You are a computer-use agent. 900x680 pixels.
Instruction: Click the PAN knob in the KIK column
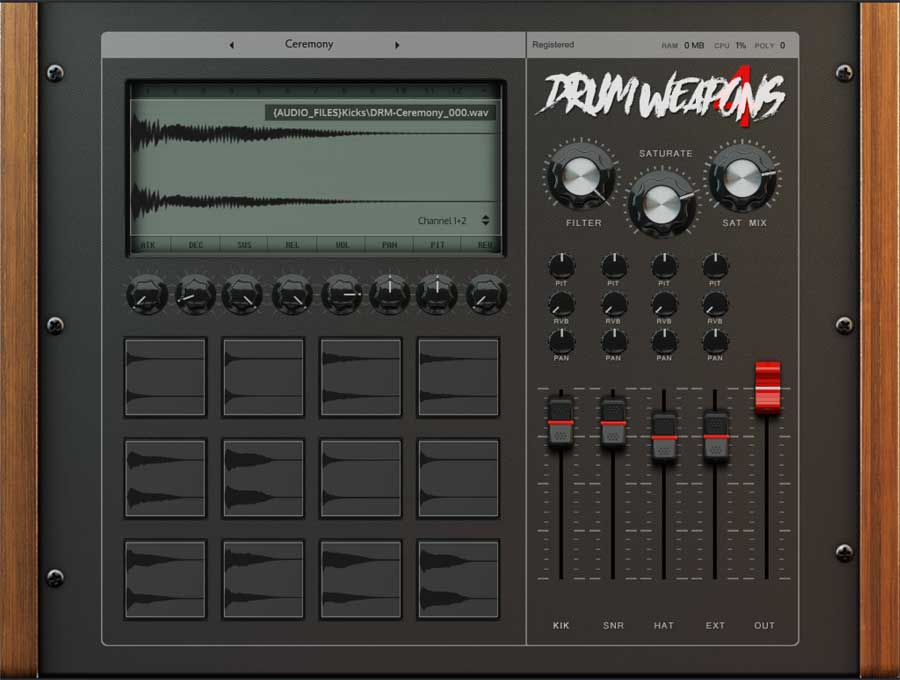(561, 341)
